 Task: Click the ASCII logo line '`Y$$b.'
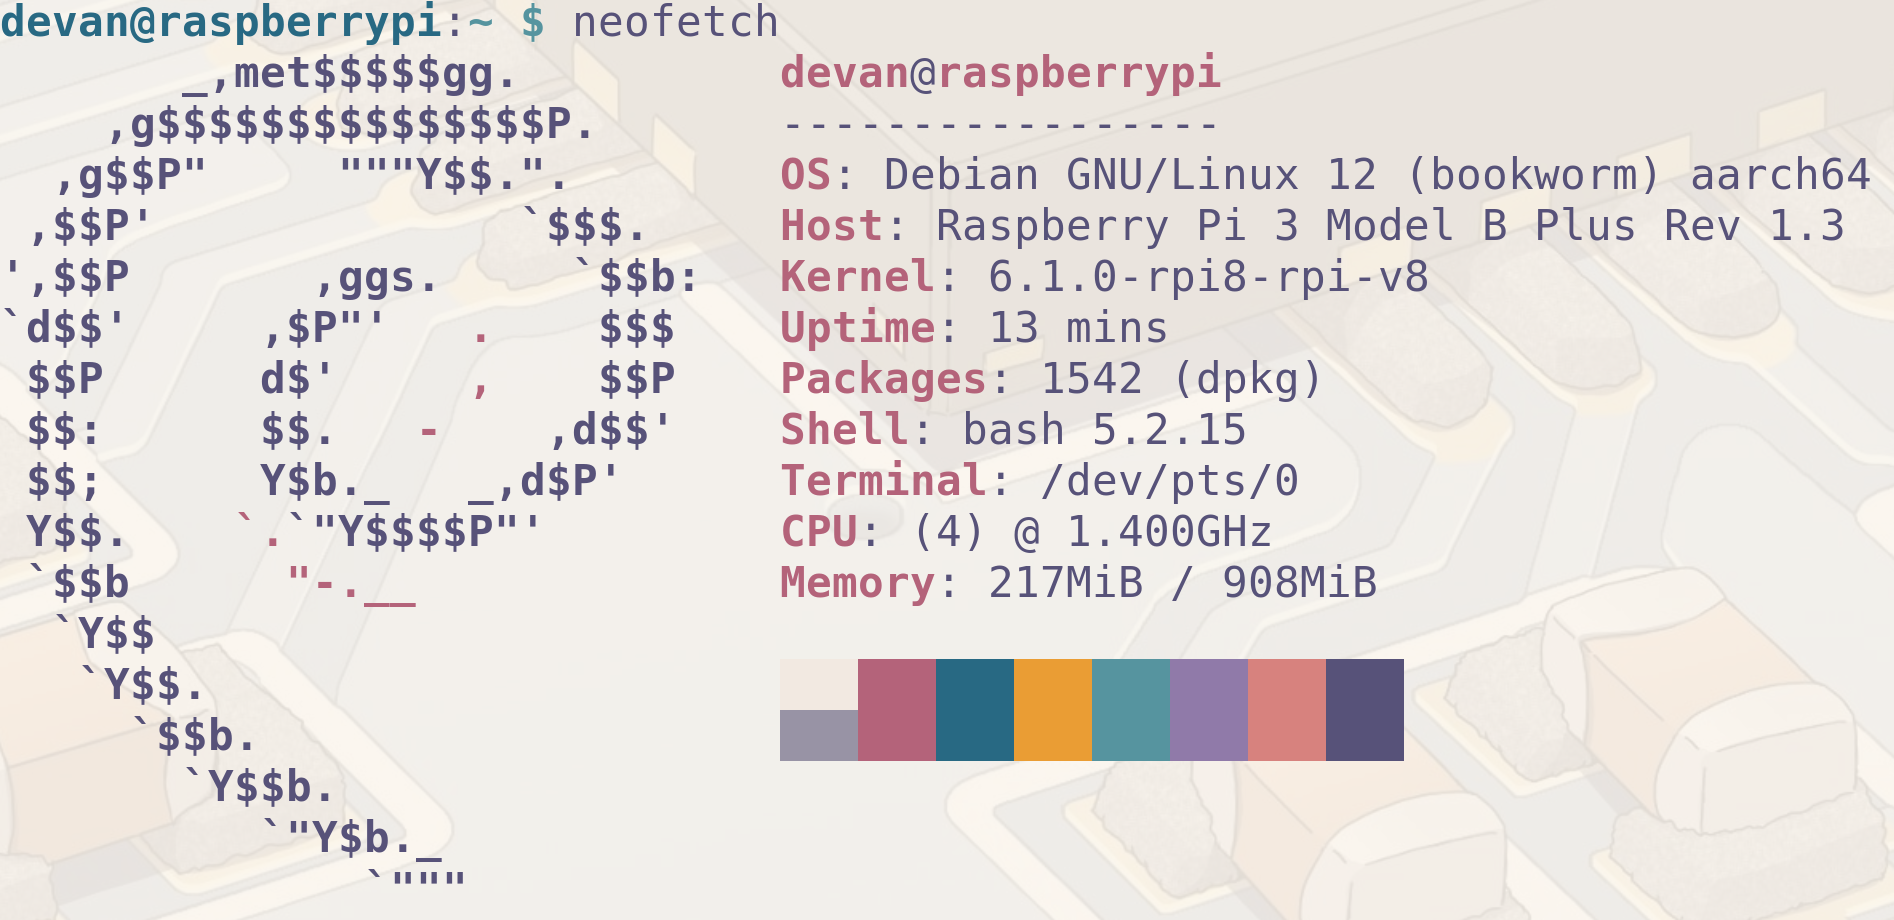point(258,788)
